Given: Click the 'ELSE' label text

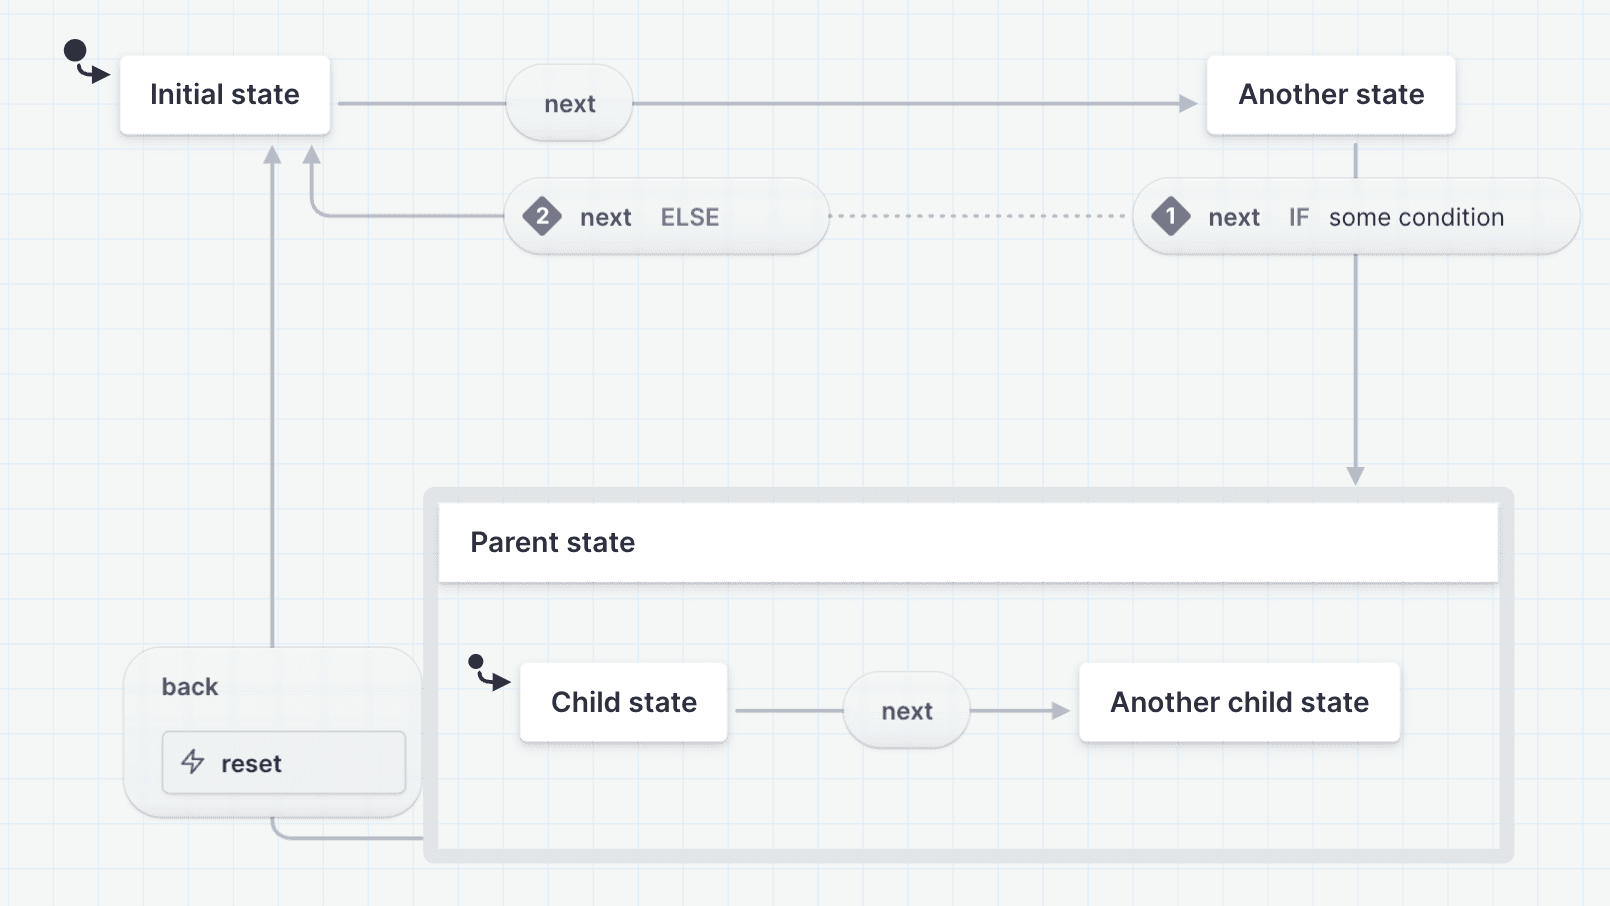Looking at the screenshot, I should 690,217.
